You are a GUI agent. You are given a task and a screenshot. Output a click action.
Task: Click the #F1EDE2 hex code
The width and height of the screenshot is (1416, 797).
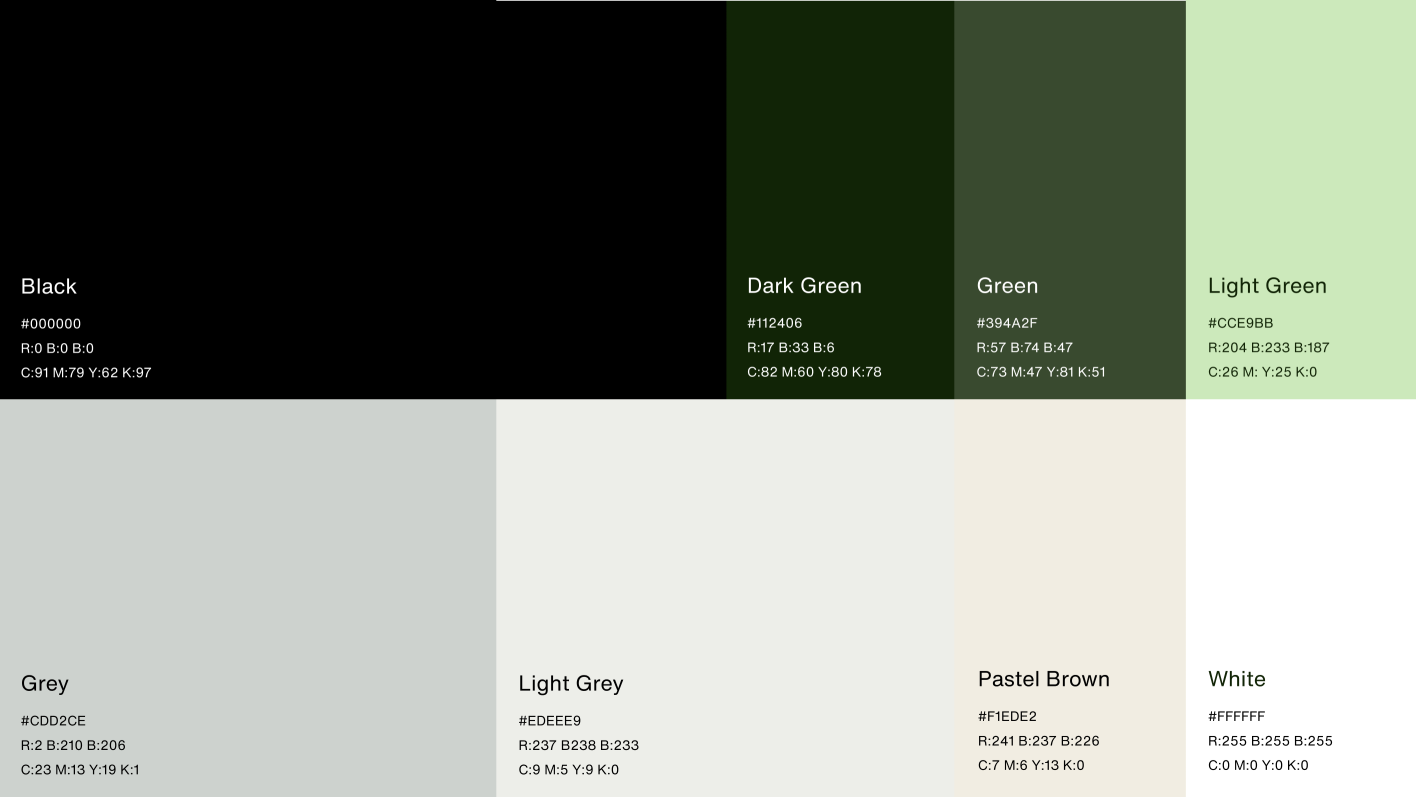click(1007, 716)
